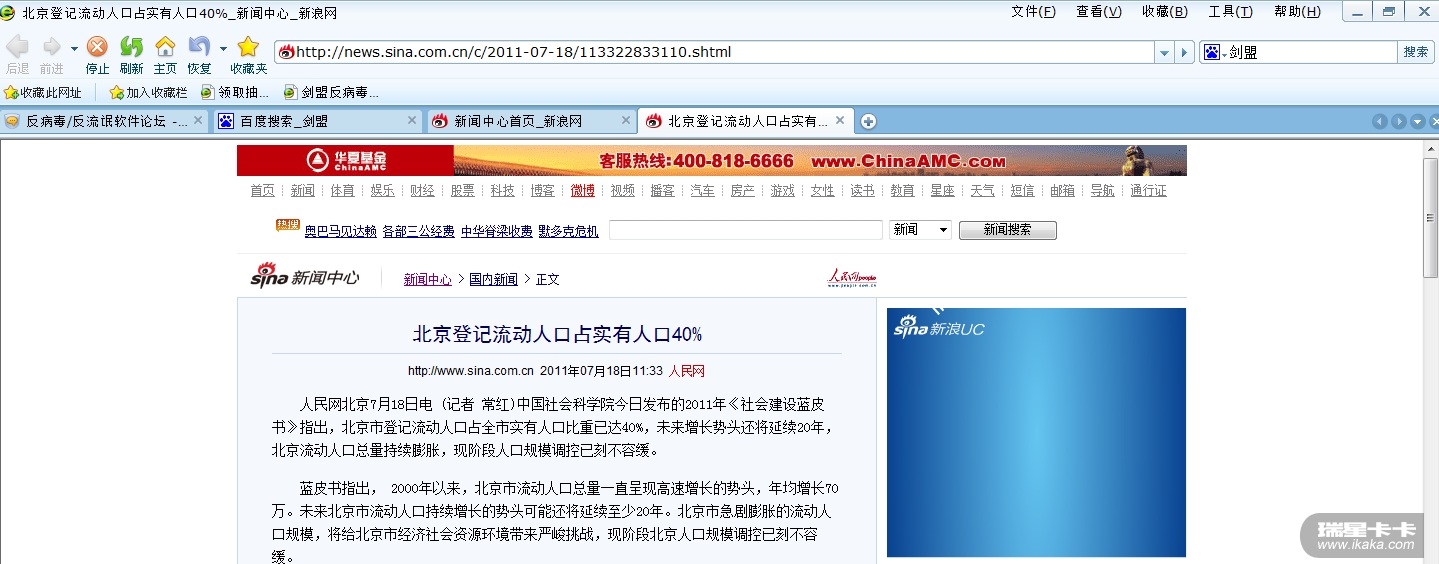Click the 新闻中心 breadcrumb link

coord(428,279)
